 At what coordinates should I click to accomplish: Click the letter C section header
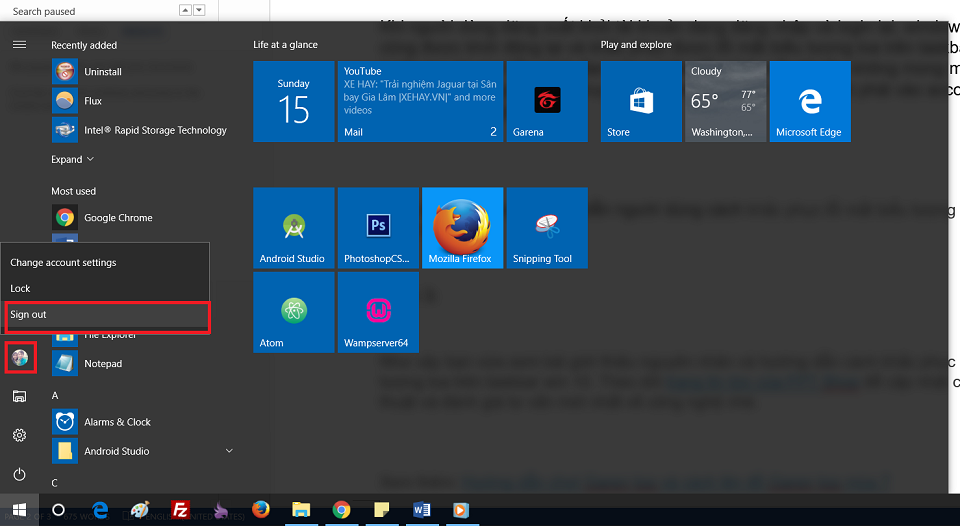(54, 483)
